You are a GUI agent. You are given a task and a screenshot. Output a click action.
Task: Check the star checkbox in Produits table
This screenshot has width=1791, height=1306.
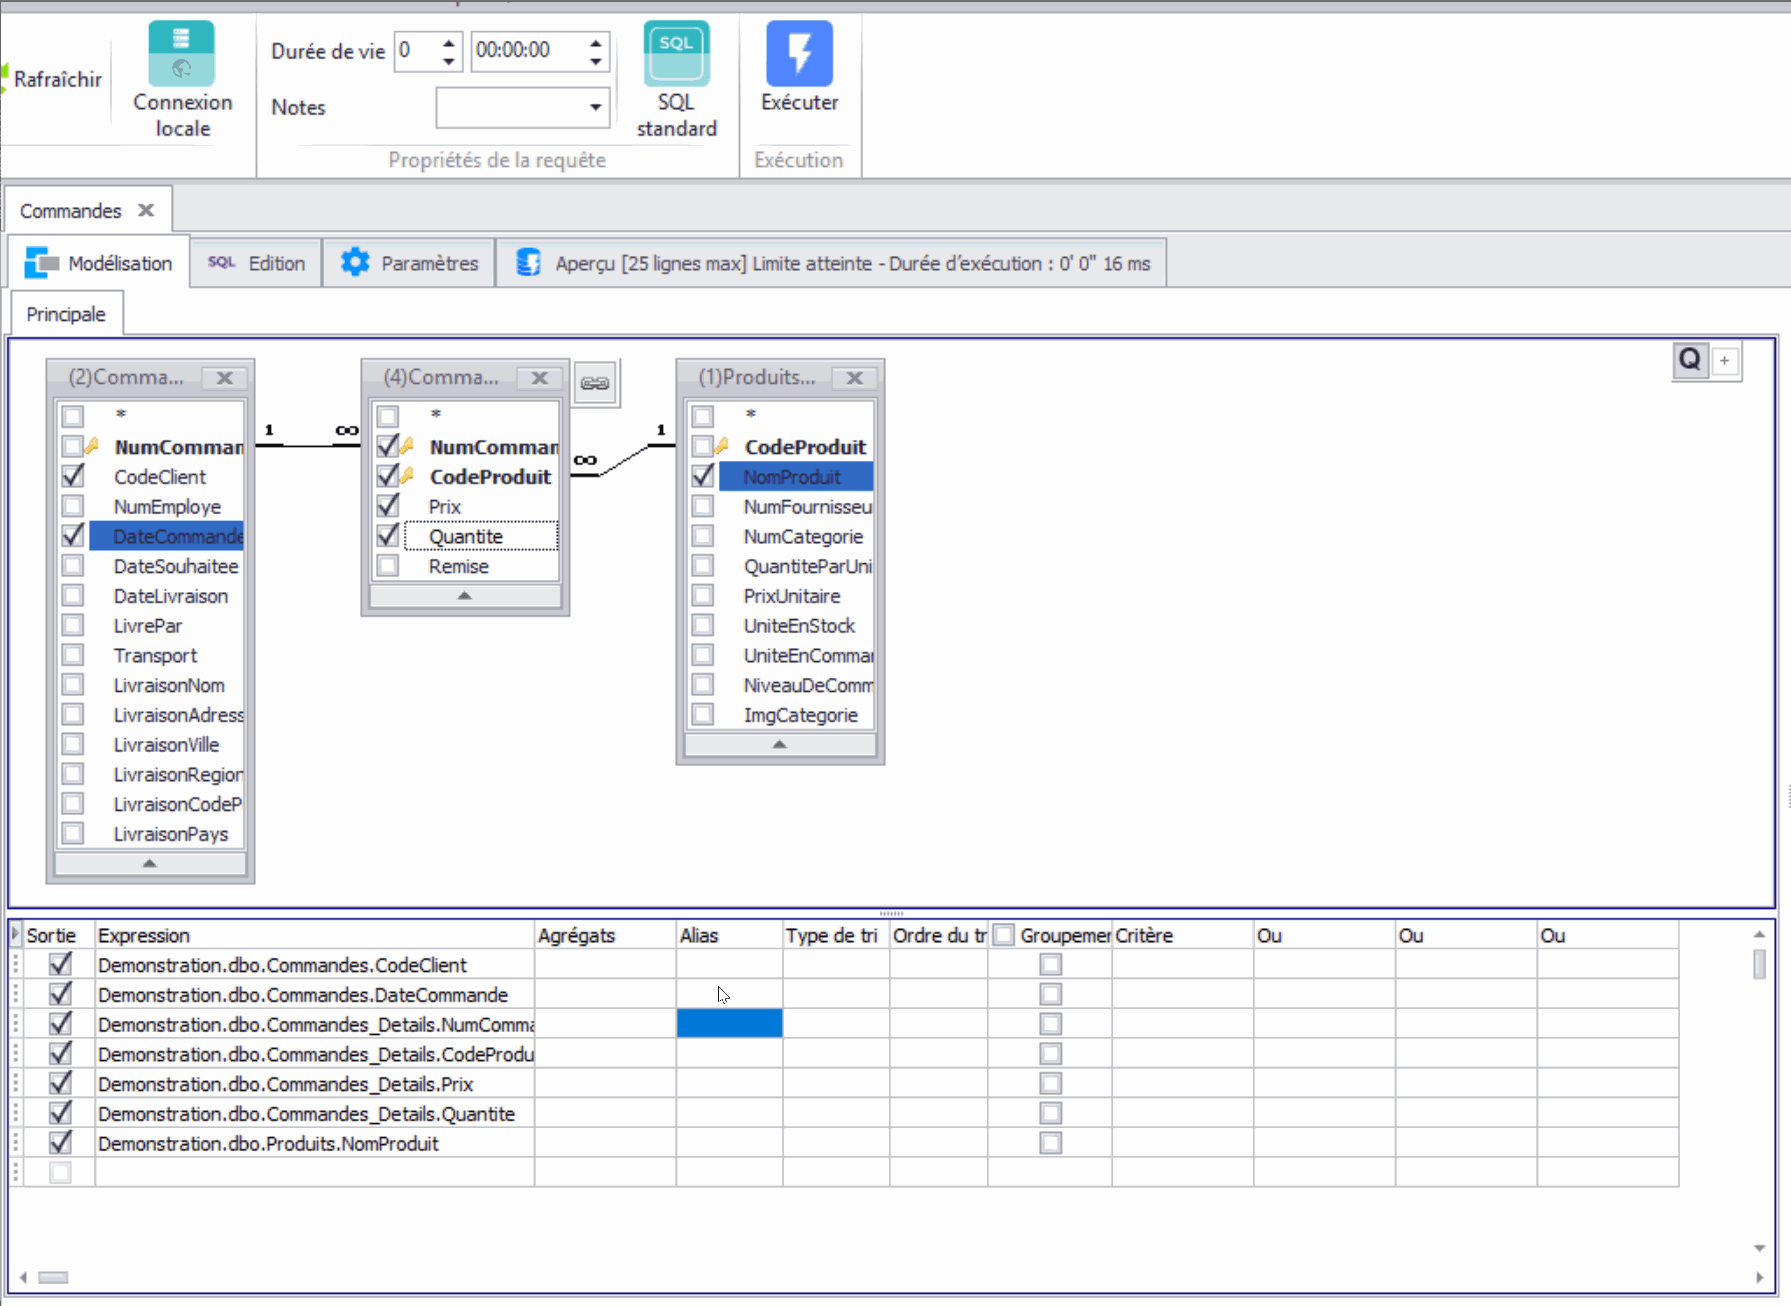[703, 416]
